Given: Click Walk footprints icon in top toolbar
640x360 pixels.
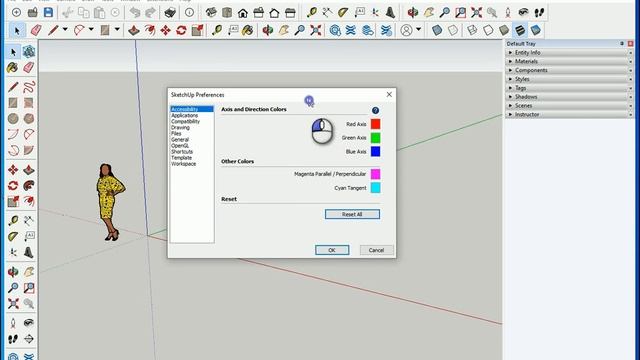Looking at the screenshot, I should coord(539,13).
